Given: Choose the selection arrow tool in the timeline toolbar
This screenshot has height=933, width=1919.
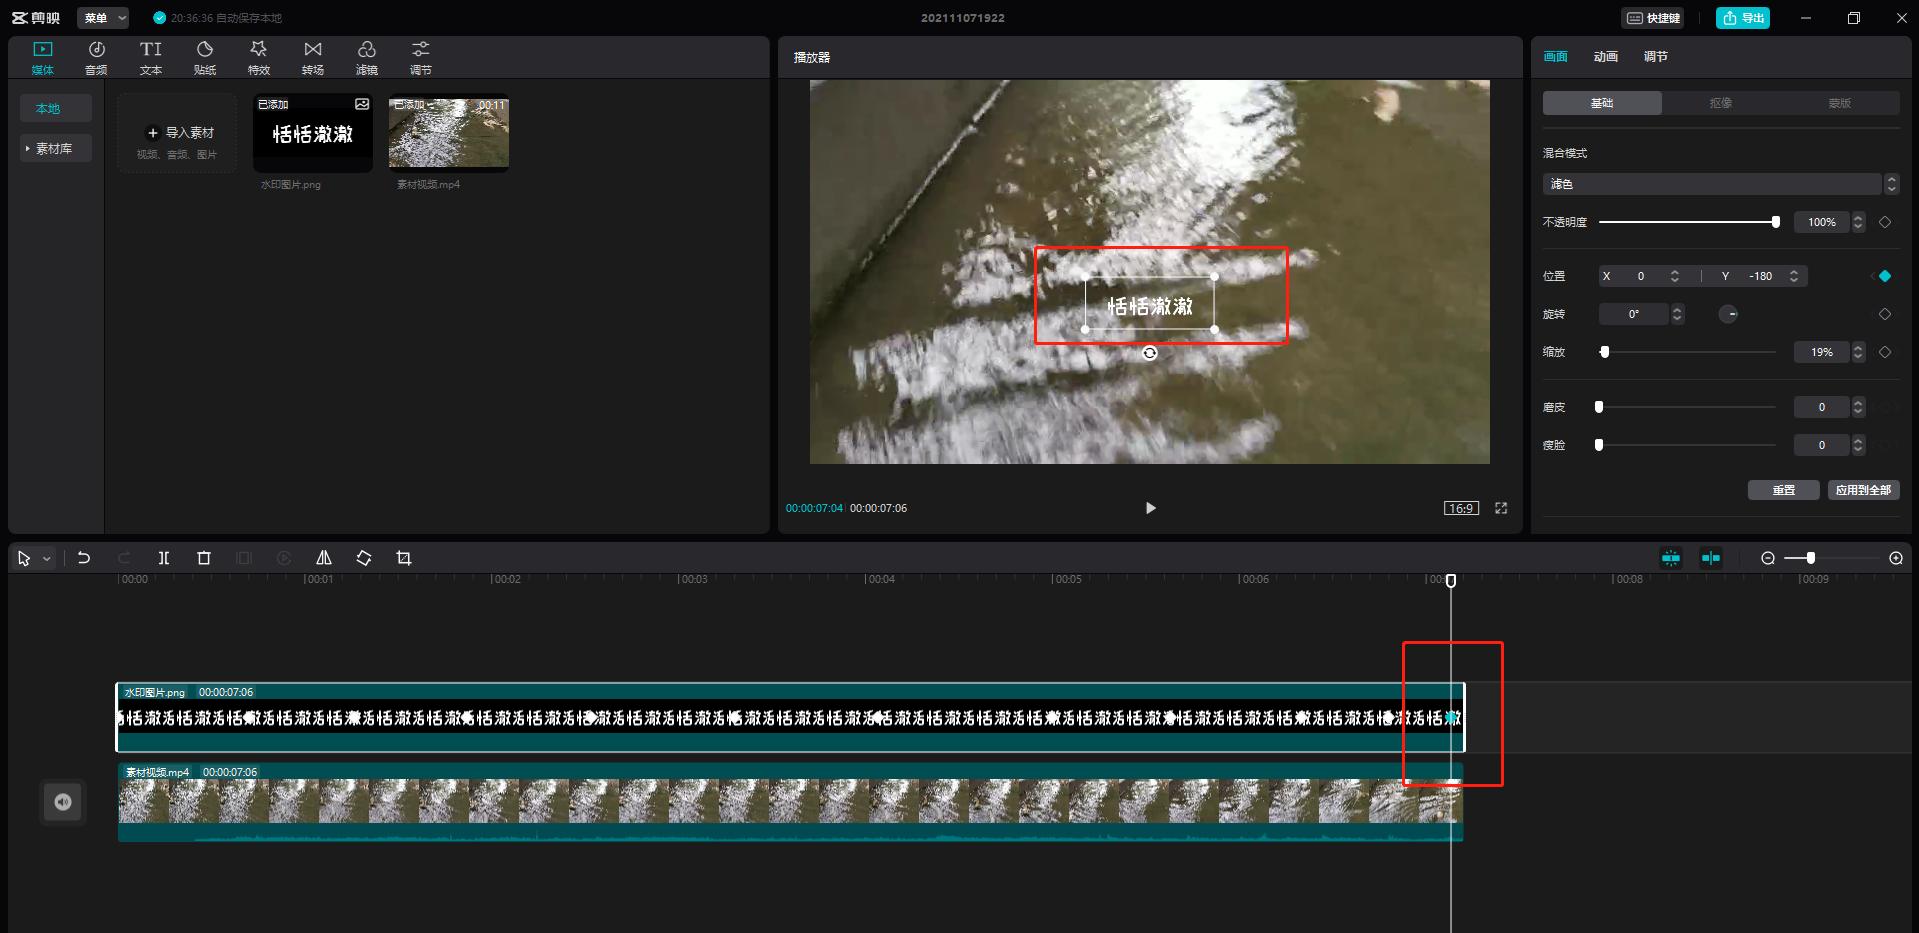Looking at the screenshot, I should (24, 558).
